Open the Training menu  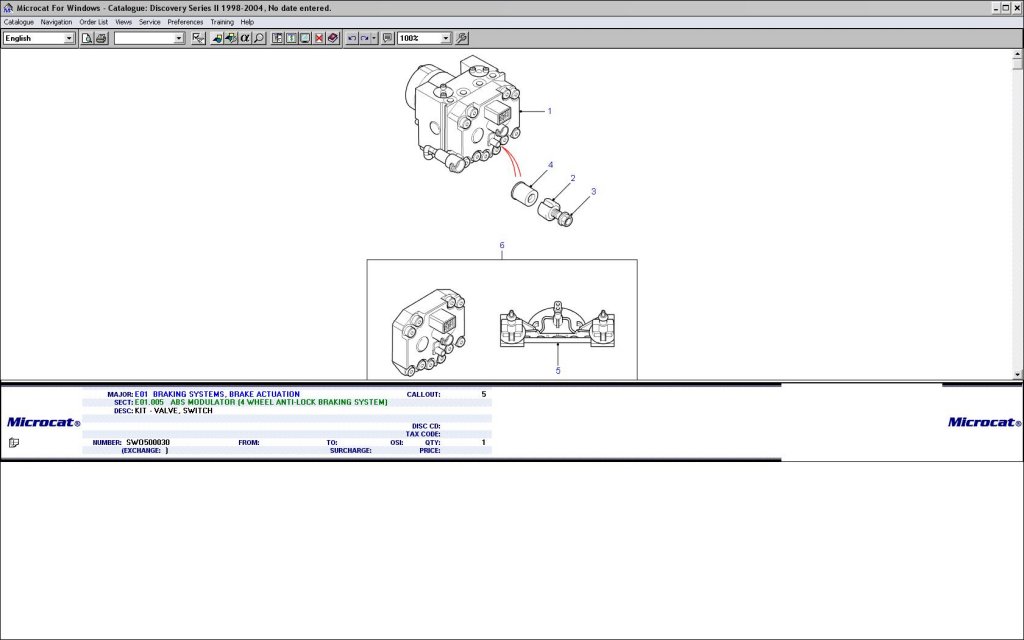(x=222, y=22)
